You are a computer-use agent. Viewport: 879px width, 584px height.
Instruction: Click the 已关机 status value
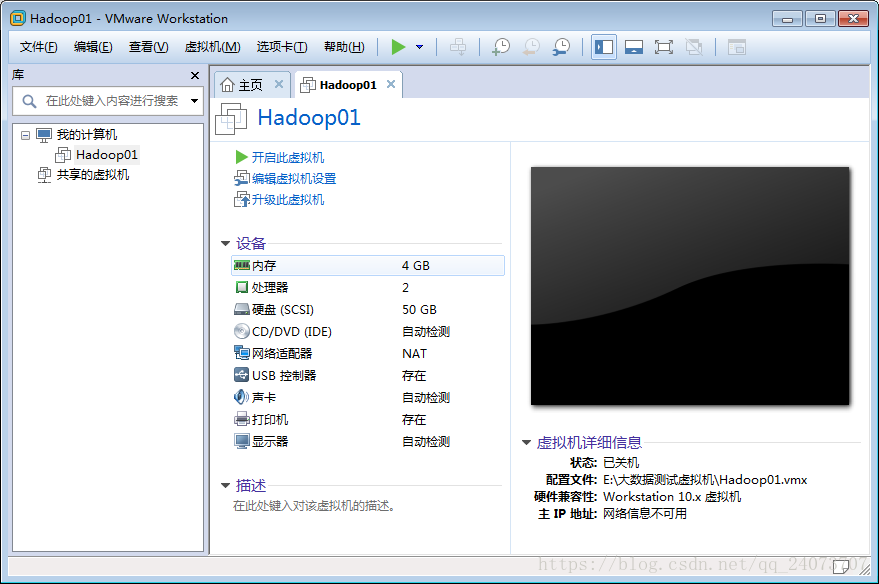coord(621,462)
